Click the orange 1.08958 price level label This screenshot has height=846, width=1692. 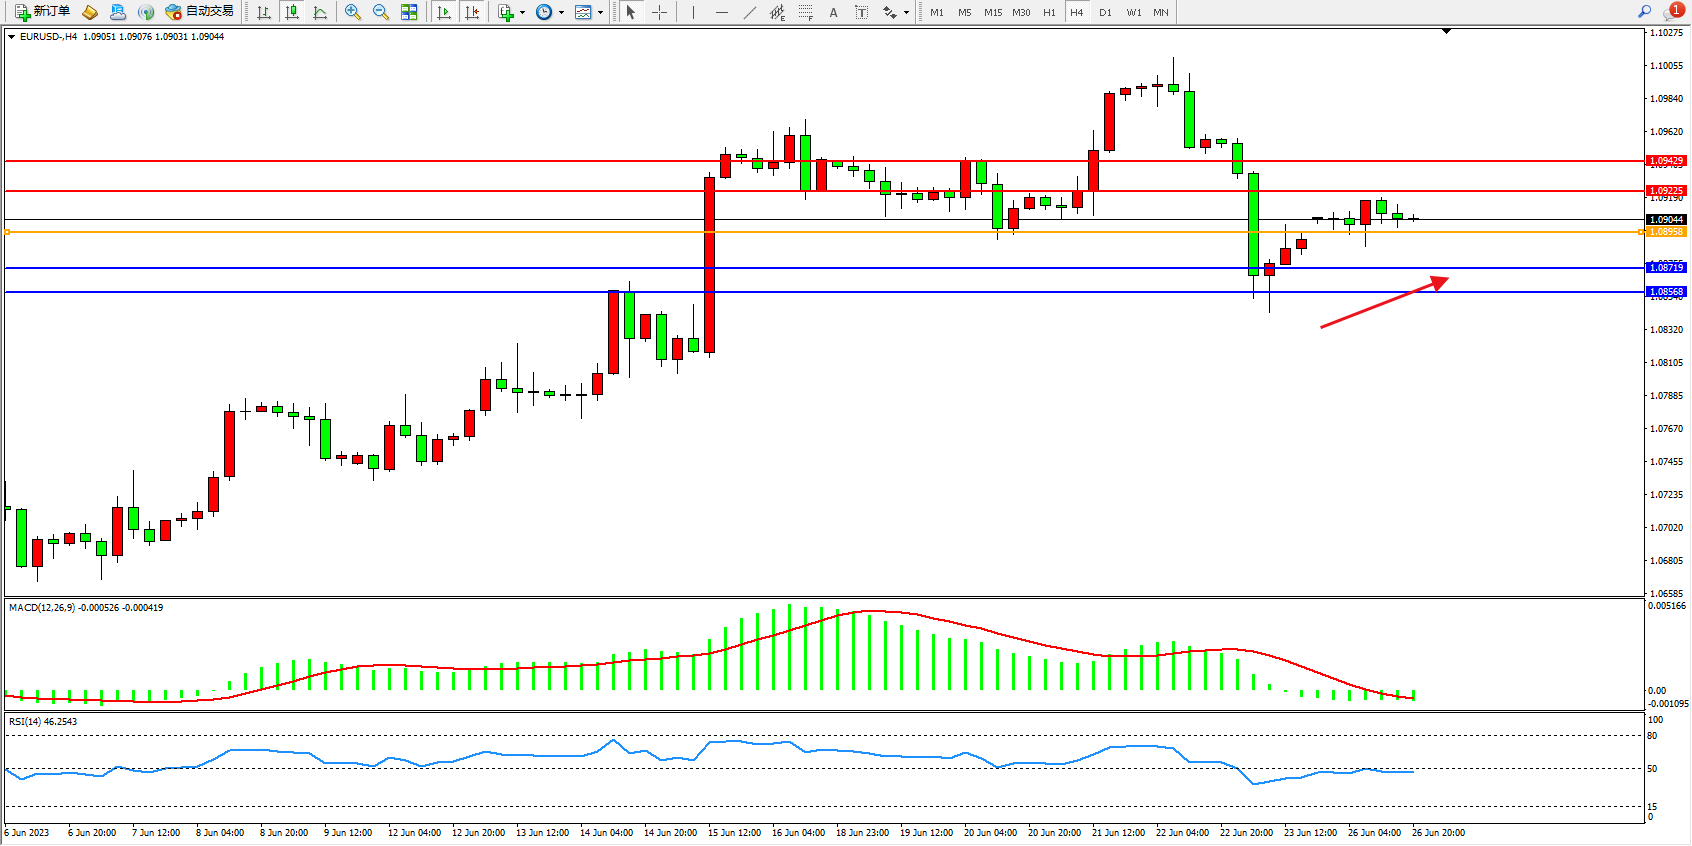pos(1666,232)
